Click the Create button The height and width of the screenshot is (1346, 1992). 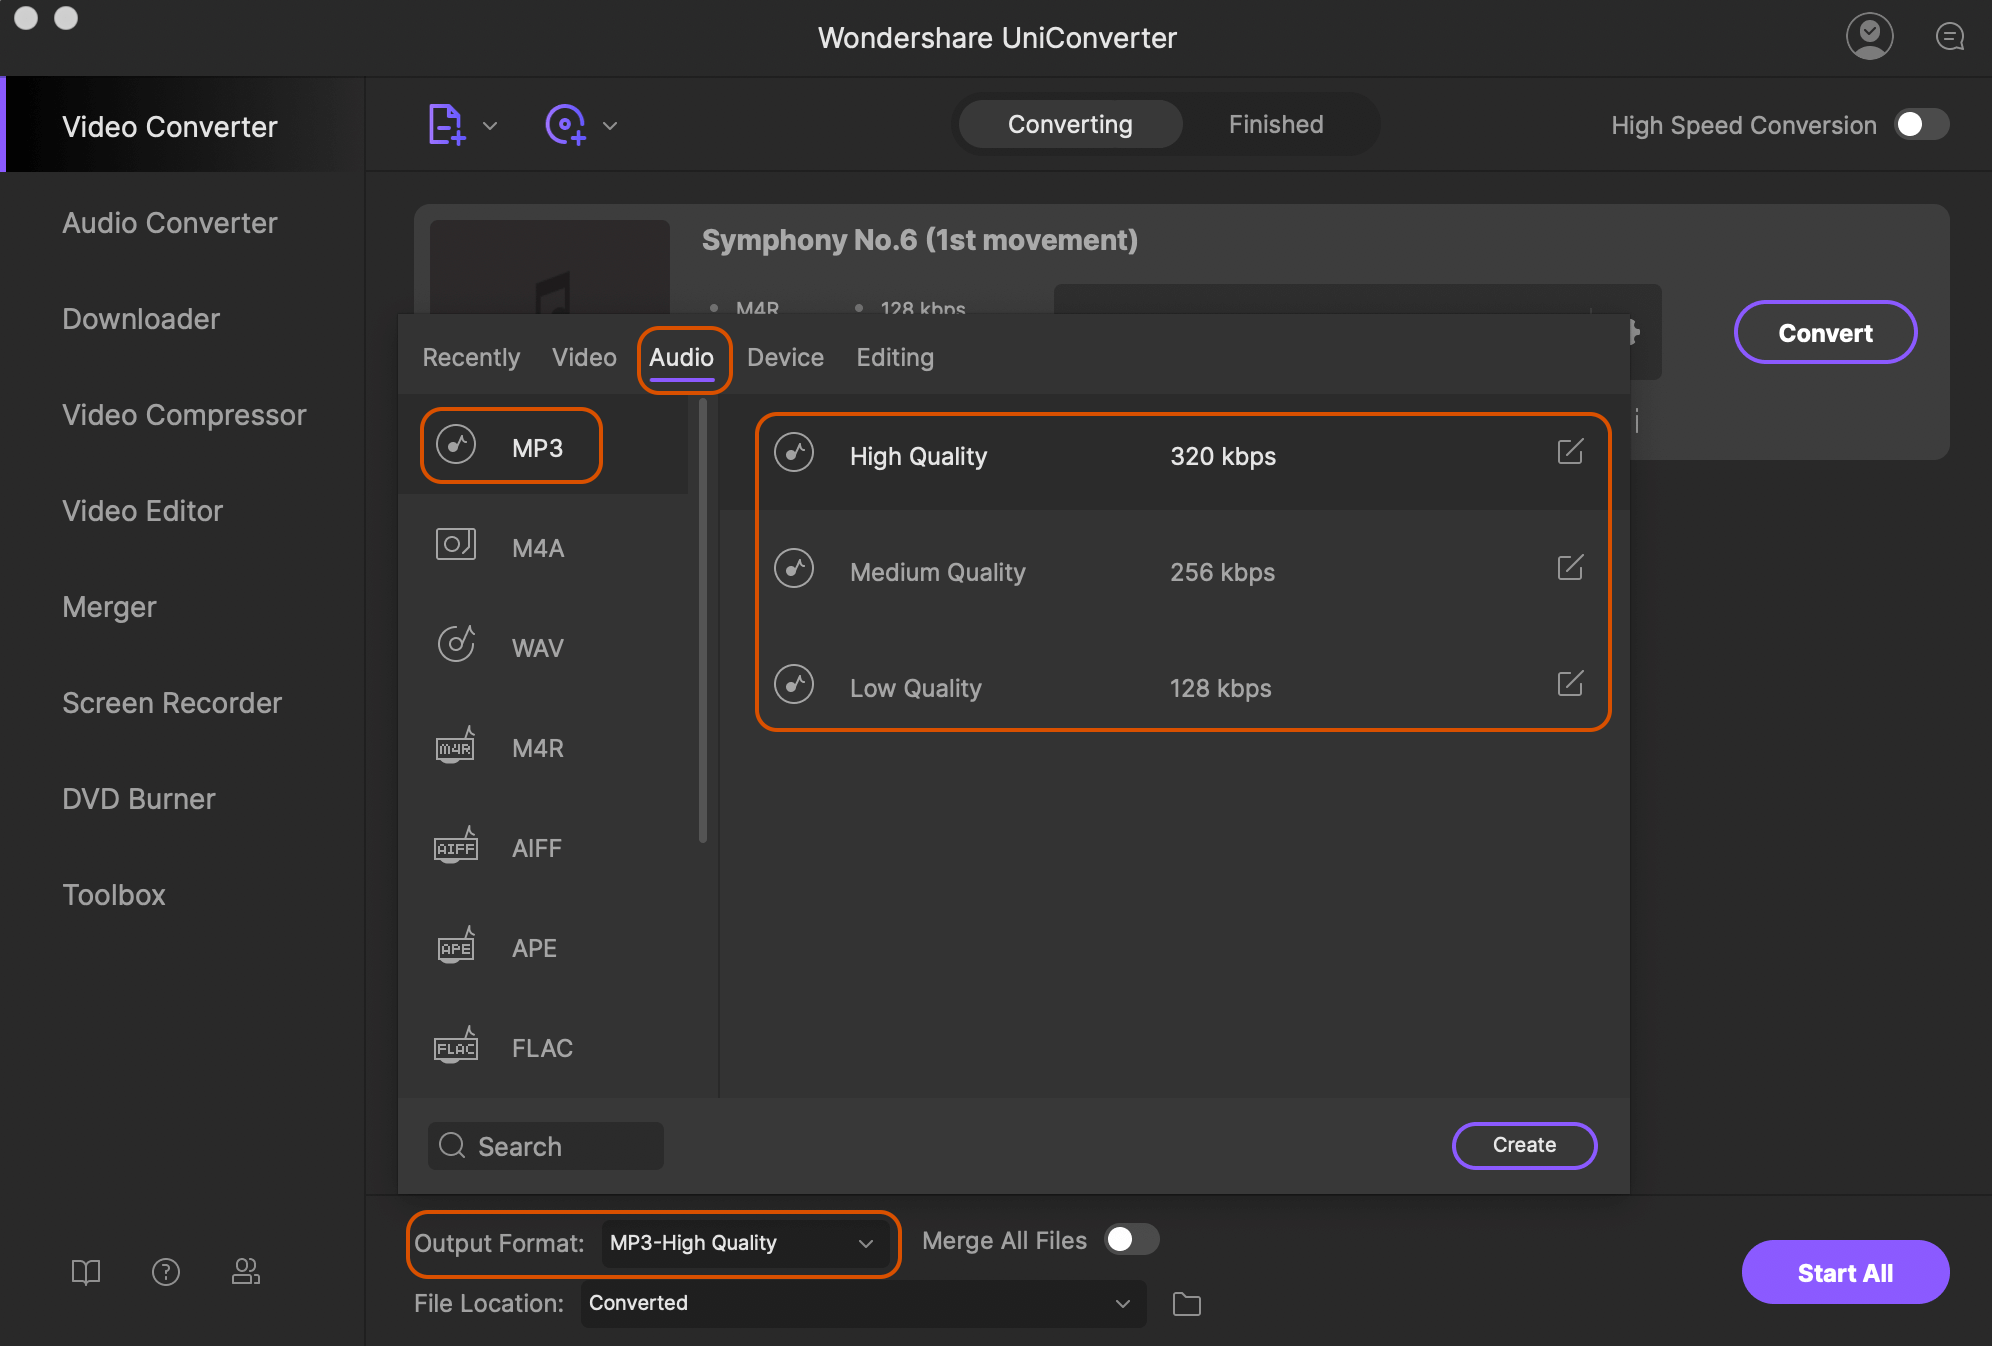(1523, 1145)
